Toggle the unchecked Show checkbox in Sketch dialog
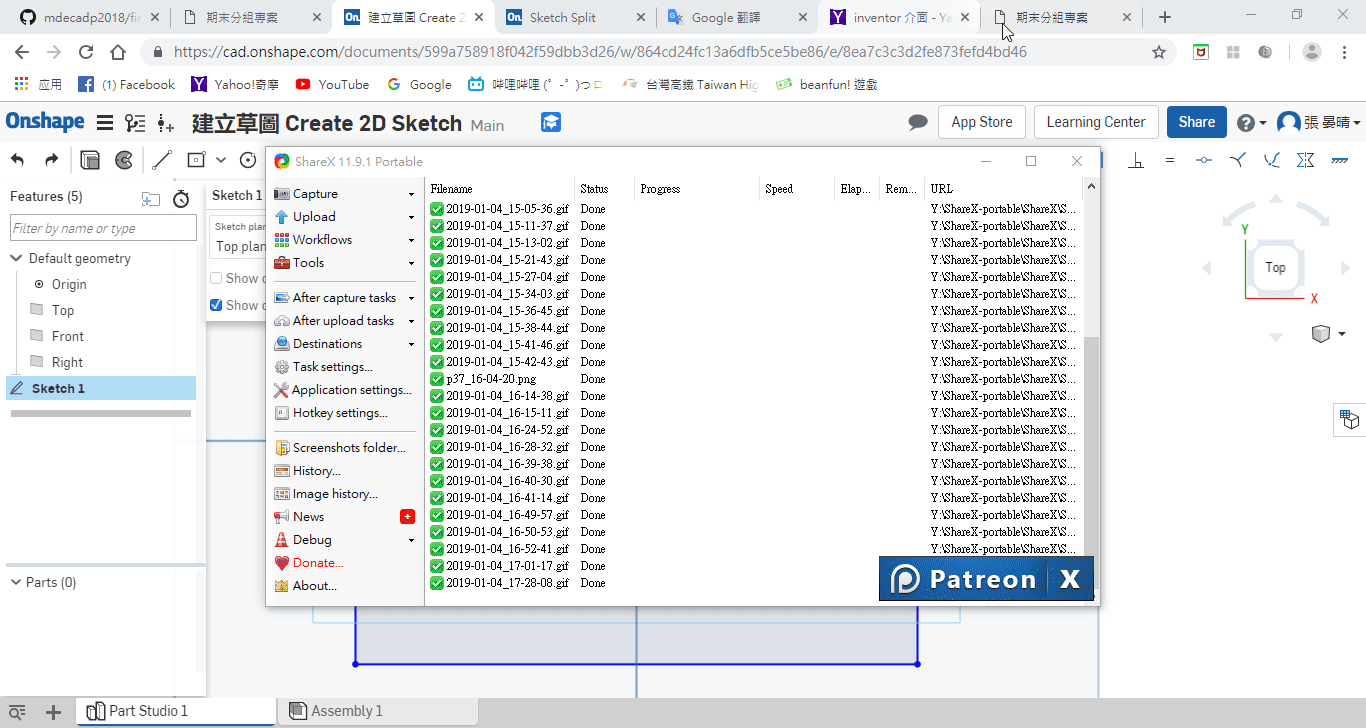Viewport: 1366px width, 728px height. [216, 278]
